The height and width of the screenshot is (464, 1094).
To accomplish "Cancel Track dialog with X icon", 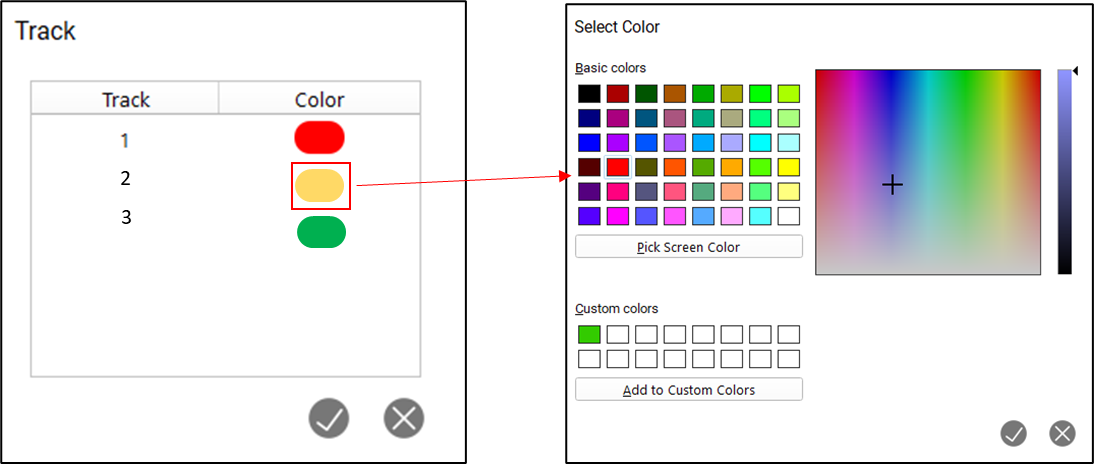I will tap(404, 418).
